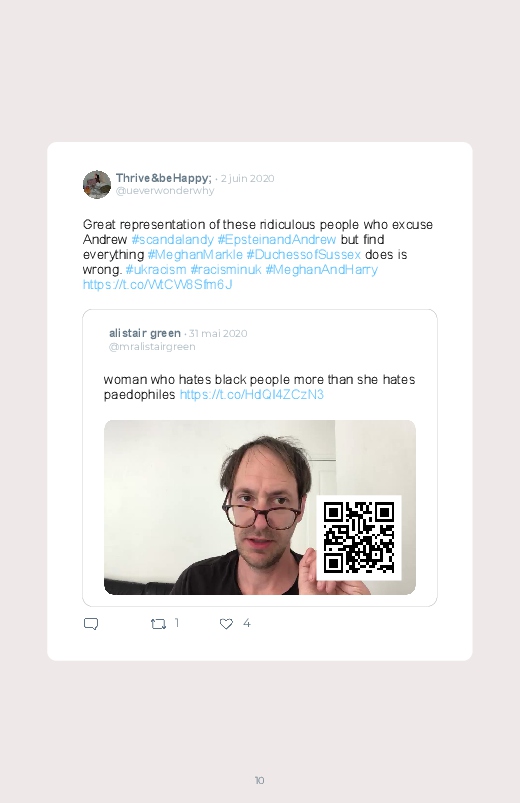The width and height of the screenshot is (520, 803).
Task: Click the retweet arrows icon
Action: [158, 624]
